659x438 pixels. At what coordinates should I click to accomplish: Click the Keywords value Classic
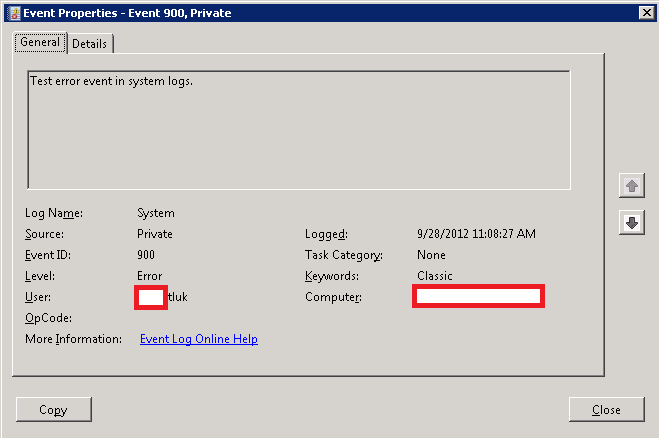[x=435, y=276]
